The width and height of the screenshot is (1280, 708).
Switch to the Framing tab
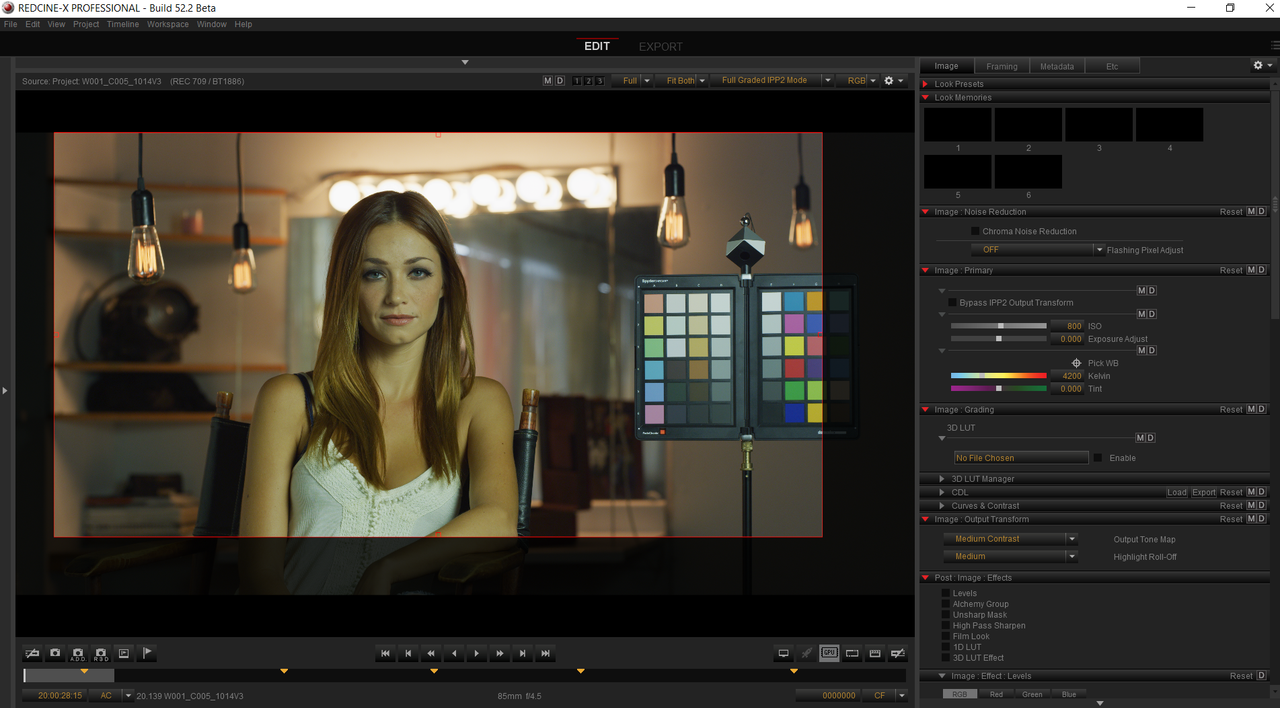[1001, 66]
